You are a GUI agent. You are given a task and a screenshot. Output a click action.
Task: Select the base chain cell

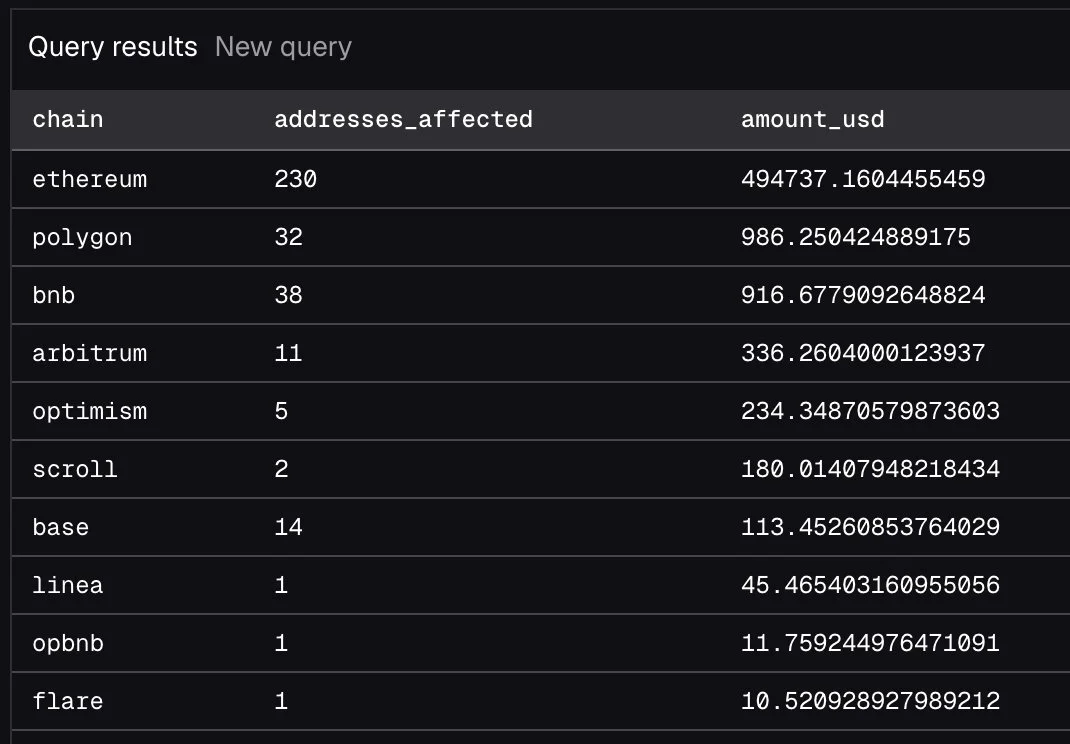61,527
